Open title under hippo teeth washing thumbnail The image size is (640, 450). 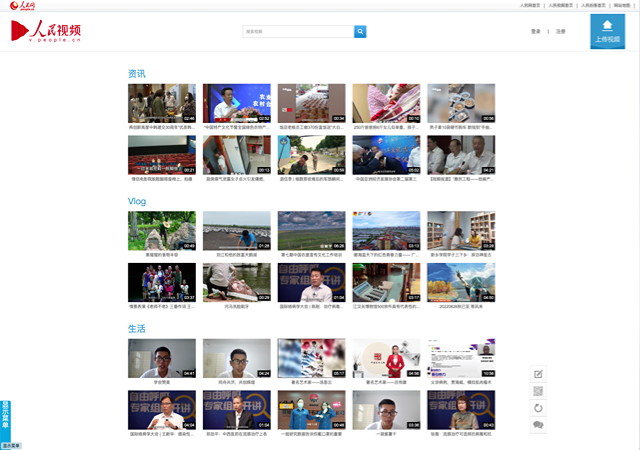pos(236,307)
